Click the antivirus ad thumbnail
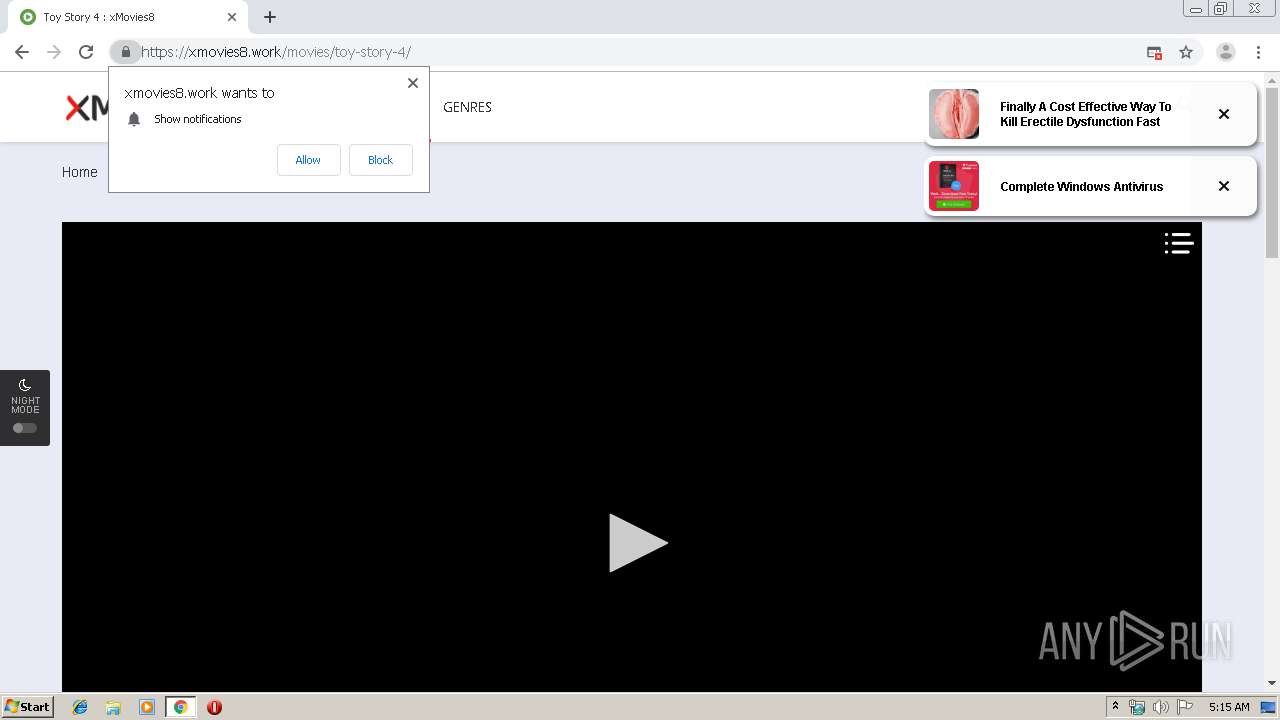The width and height of the screenshot is (1280, 720). click(x=954, y=186)
